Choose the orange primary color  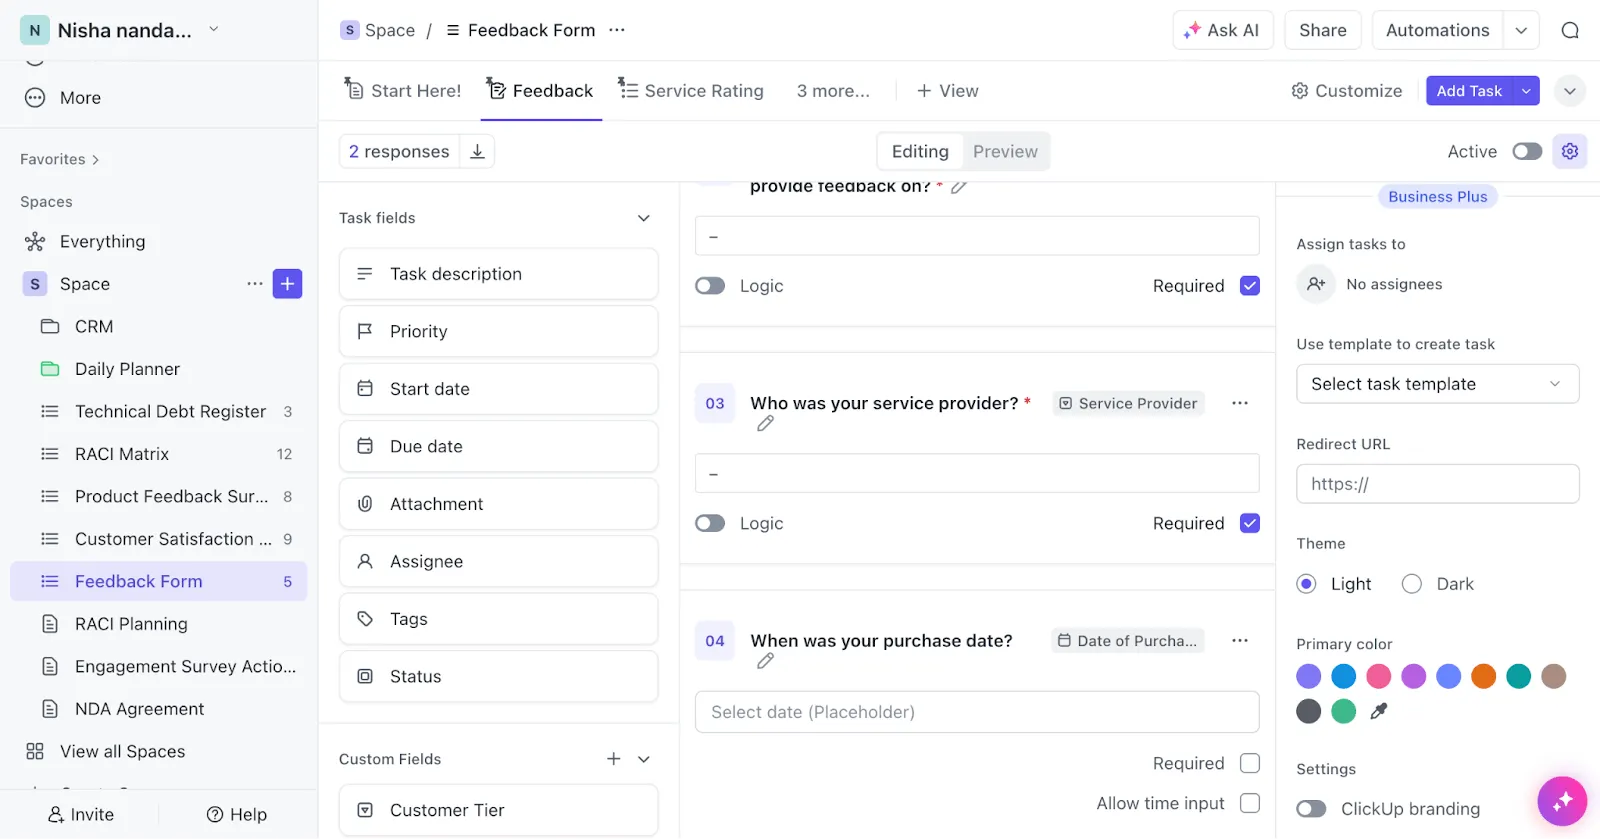(x=1483, y=676)
